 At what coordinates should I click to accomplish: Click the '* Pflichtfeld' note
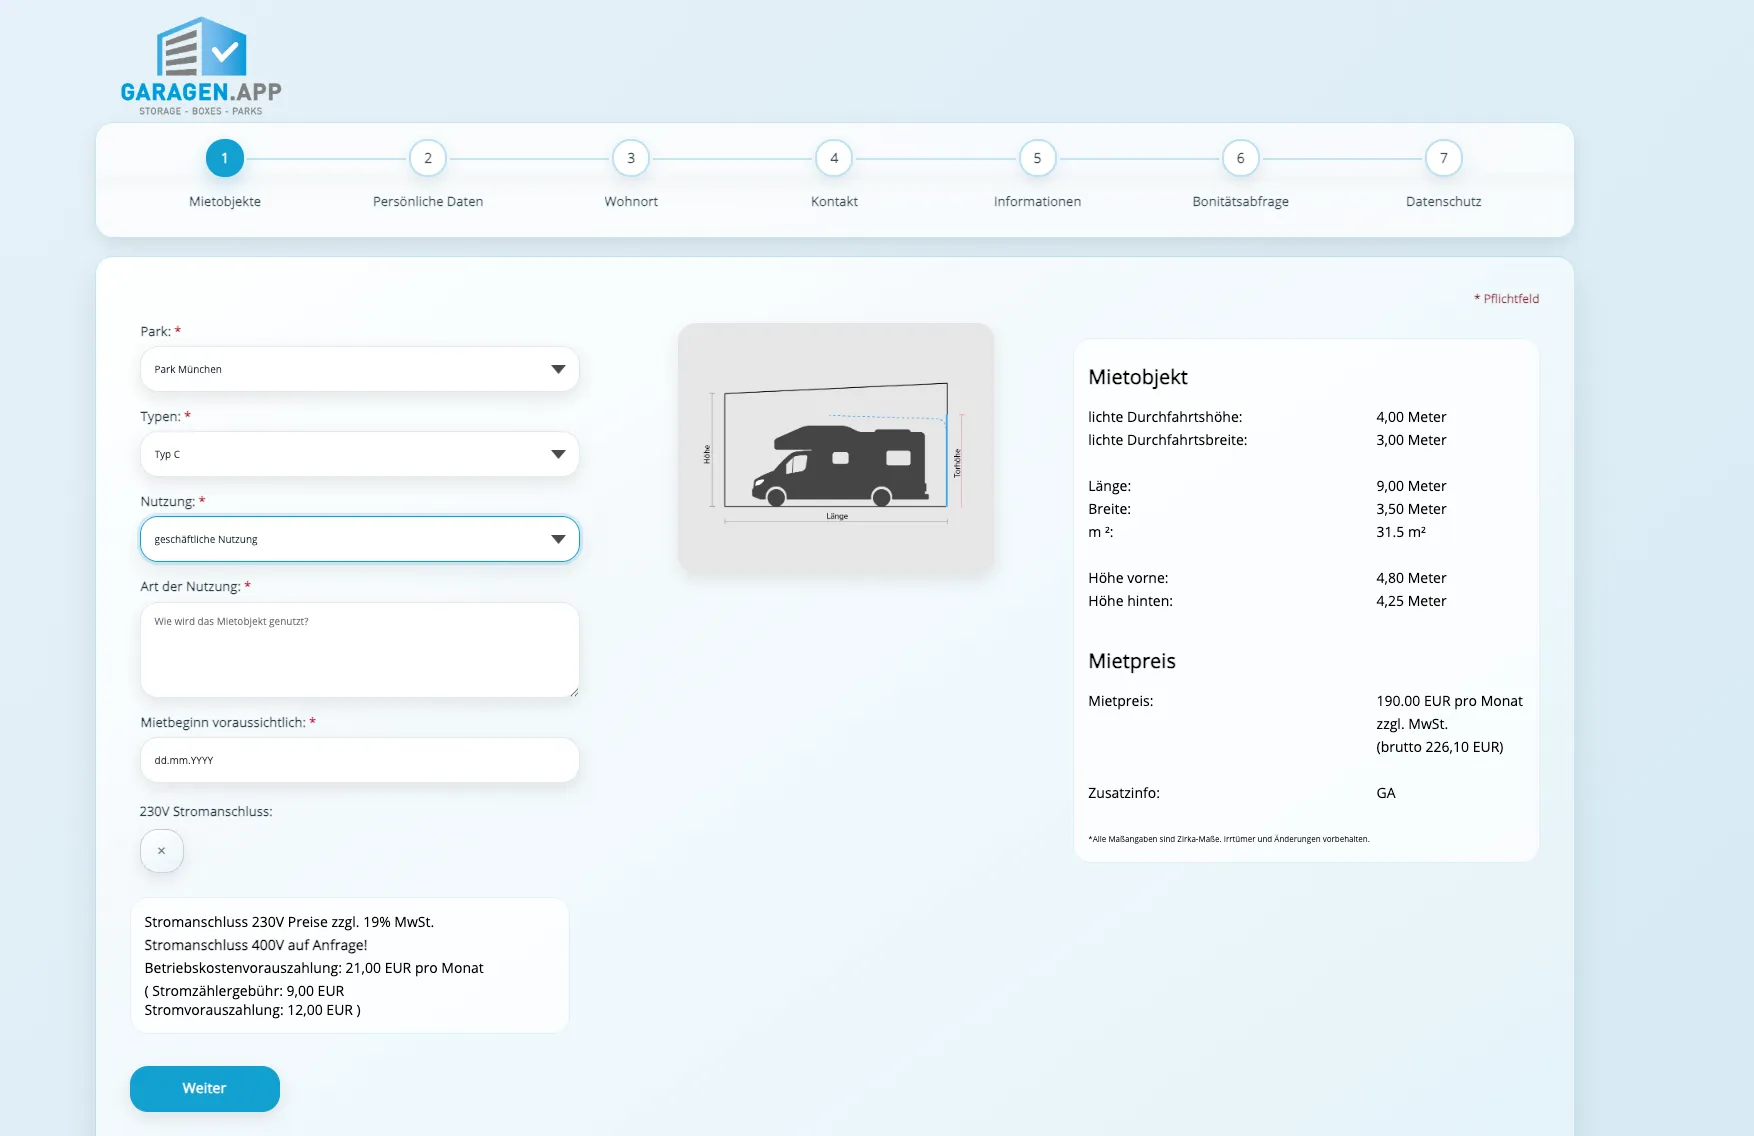(1506, 298)
